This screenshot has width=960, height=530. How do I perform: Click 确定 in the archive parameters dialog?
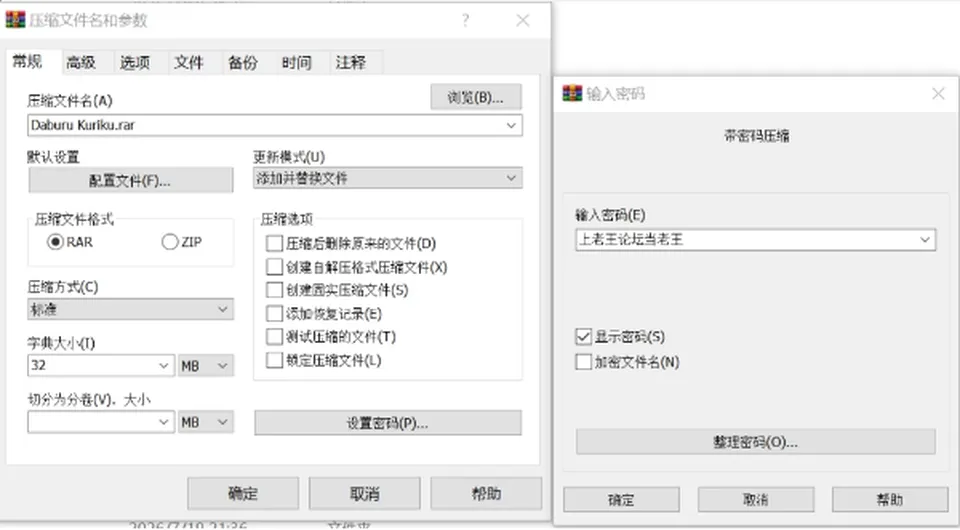tap(243, 493)
